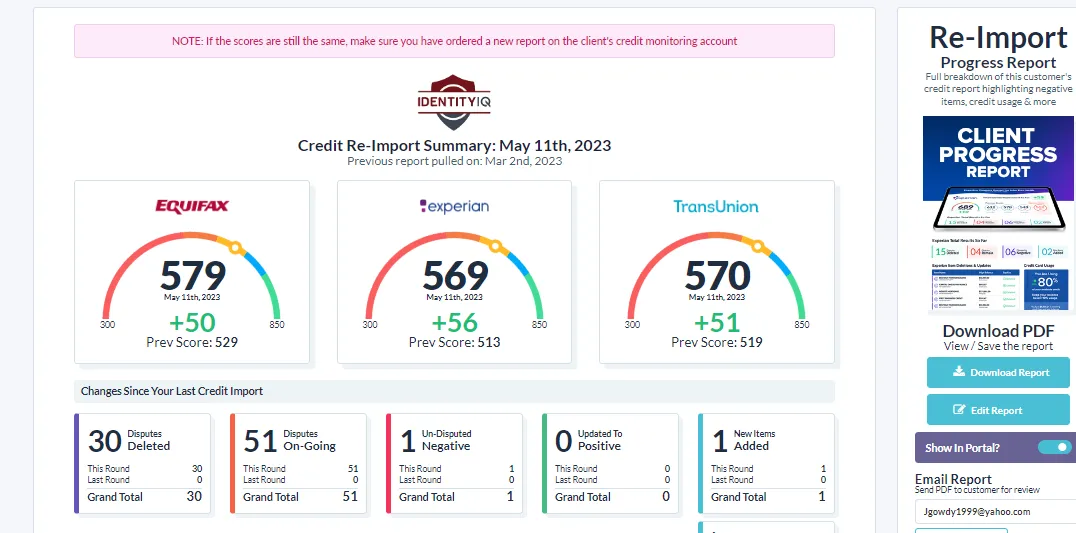This screenshot has height=533, width=1076.
Task: Click the Download PDF heading
Action: coord(998,331)
